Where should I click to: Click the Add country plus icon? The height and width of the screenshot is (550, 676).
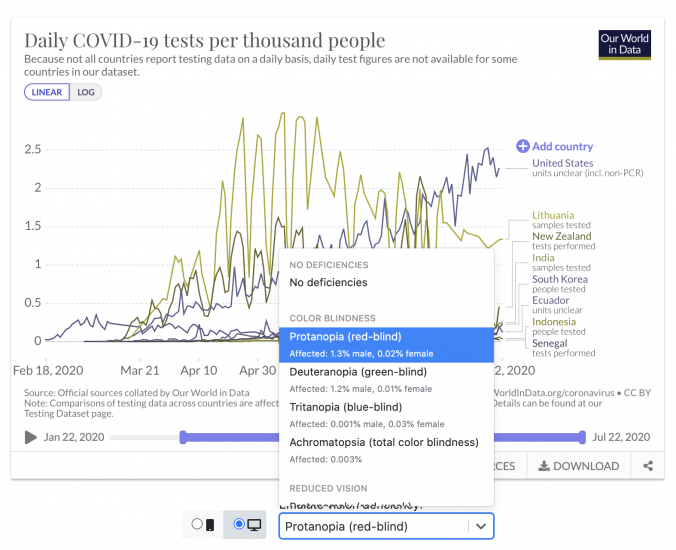point(522,146)
